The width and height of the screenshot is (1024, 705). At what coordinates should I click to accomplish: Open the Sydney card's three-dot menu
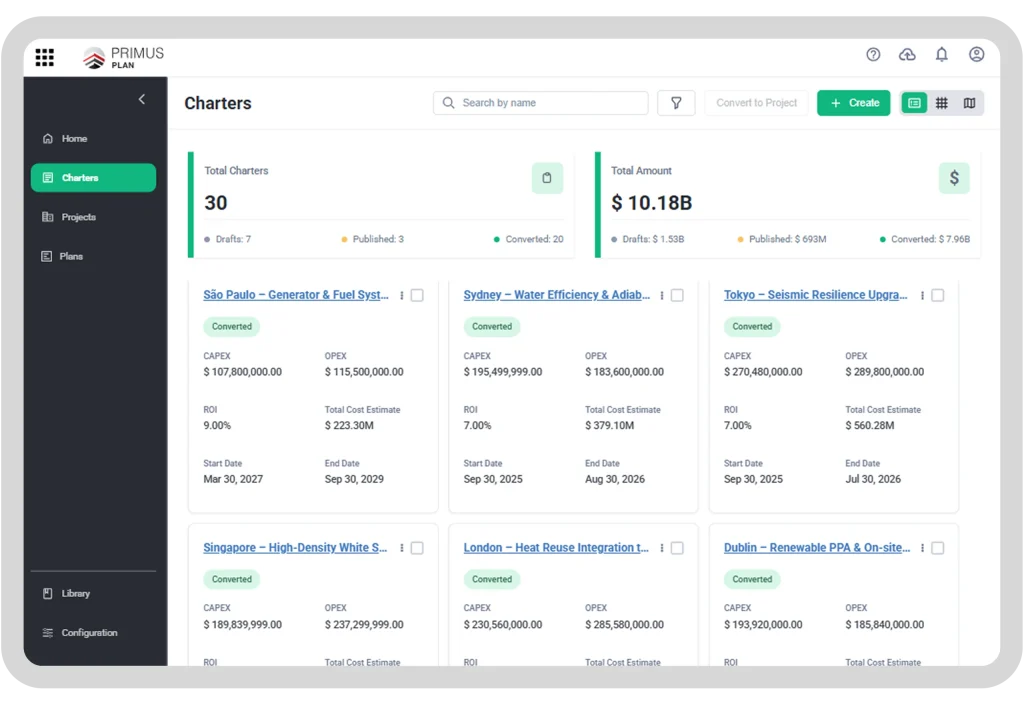[x=662, y=296]
